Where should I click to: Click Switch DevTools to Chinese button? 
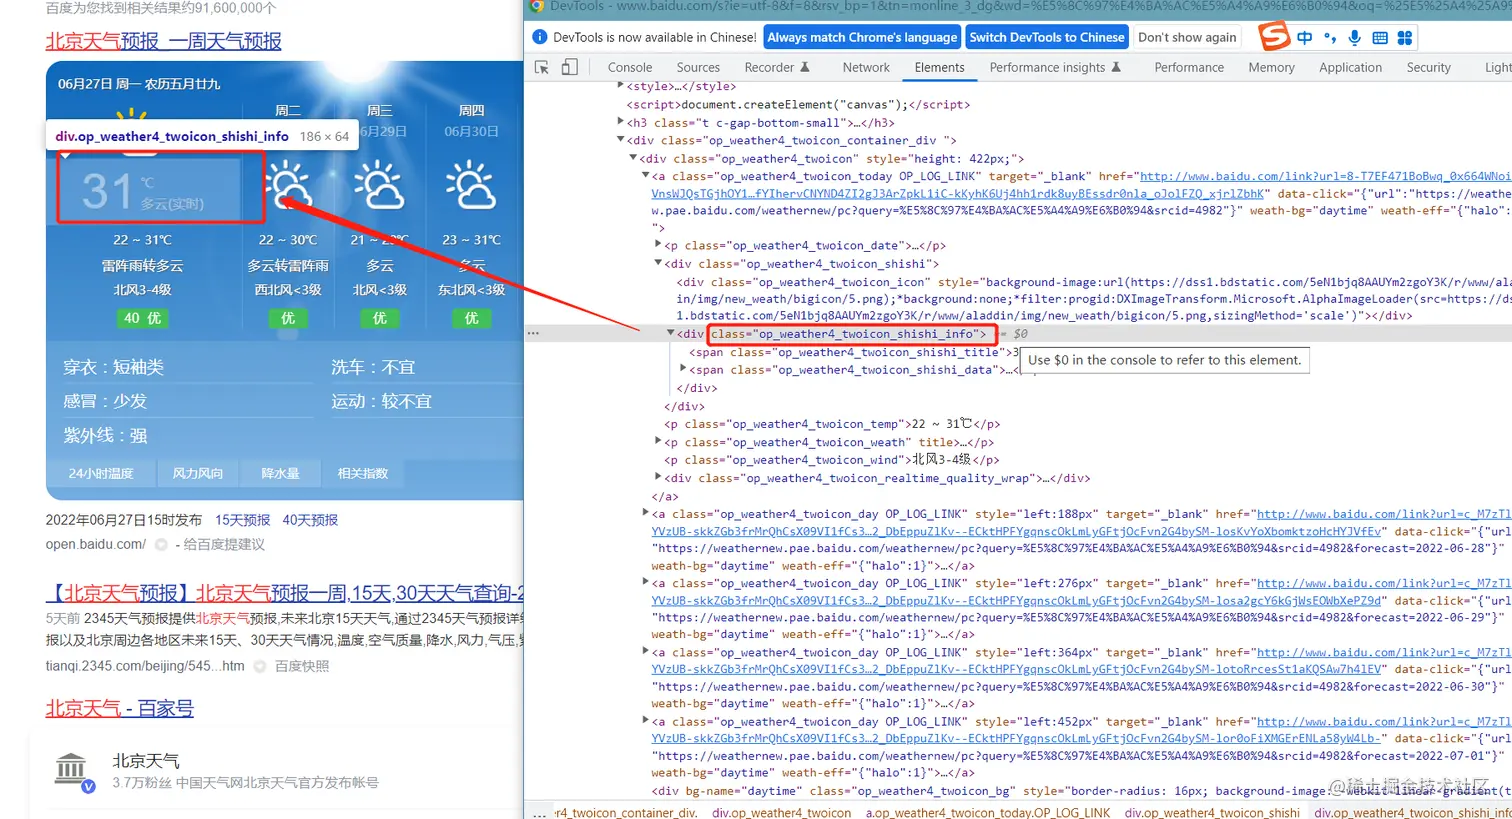(1047, 37)
